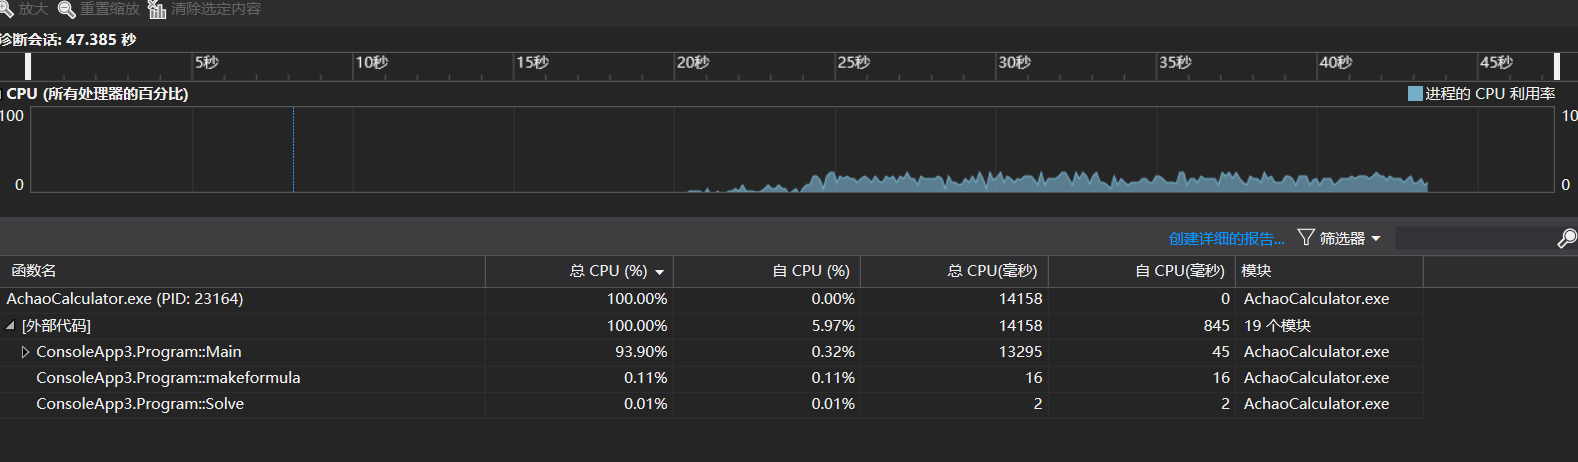Click the 25秒 mark on the timeline ruler
The width and height of the screenshot is (1578, 462).
pos(853,63)
